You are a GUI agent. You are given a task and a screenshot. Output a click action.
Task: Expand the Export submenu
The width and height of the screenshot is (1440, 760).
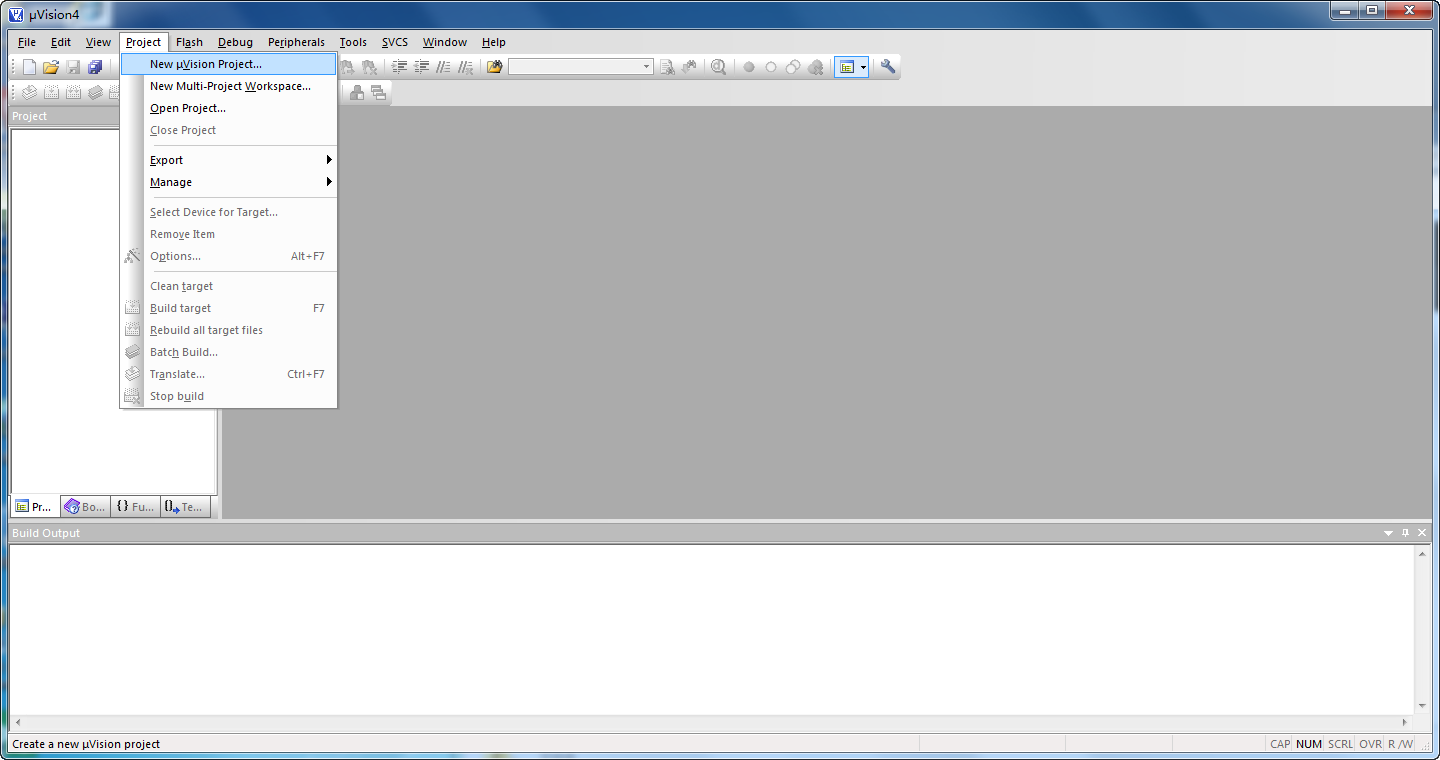(229, 160)
